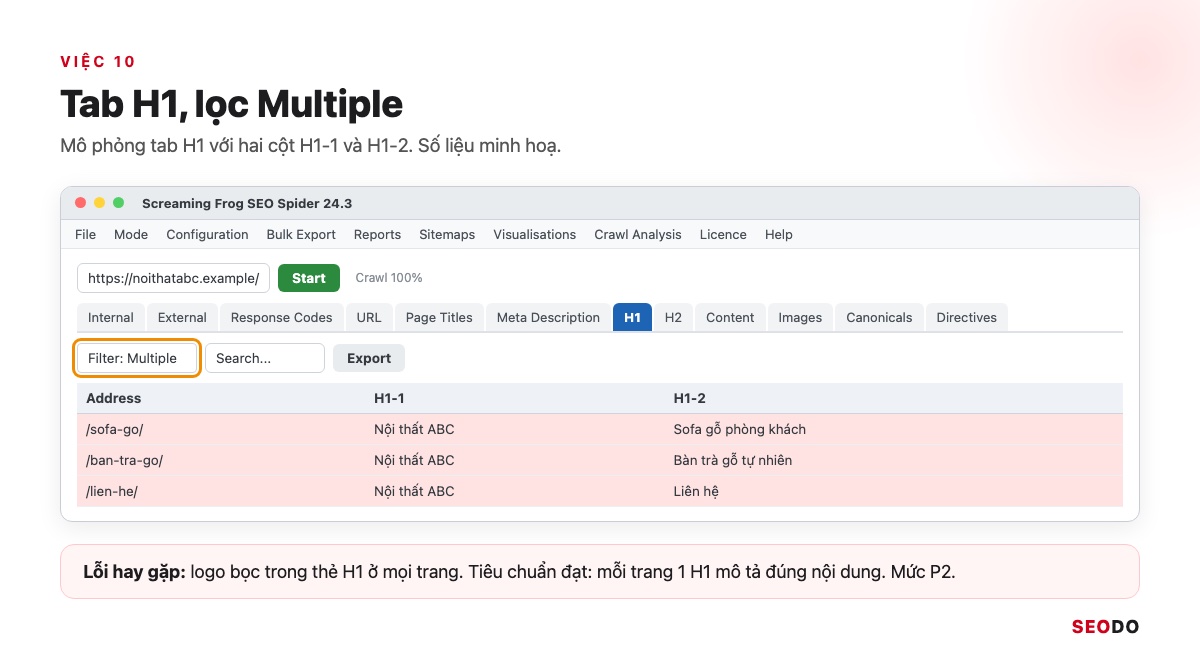Click the "Liên hệ" H1-2 cell
This screenshot has width=1200, height=659.
[x=696, y=491]
